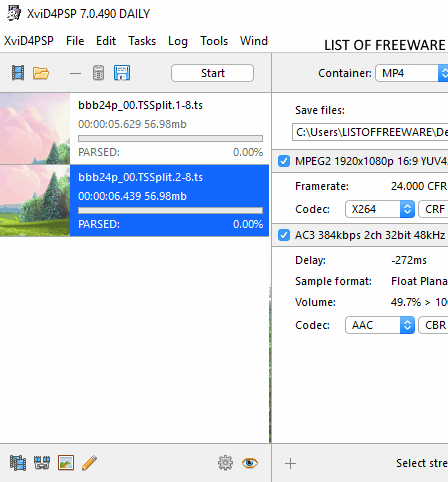Viewport: 448px width, 482px height.
Task: Toggle preview with the eye icon
Action: (x=250, y=463)
